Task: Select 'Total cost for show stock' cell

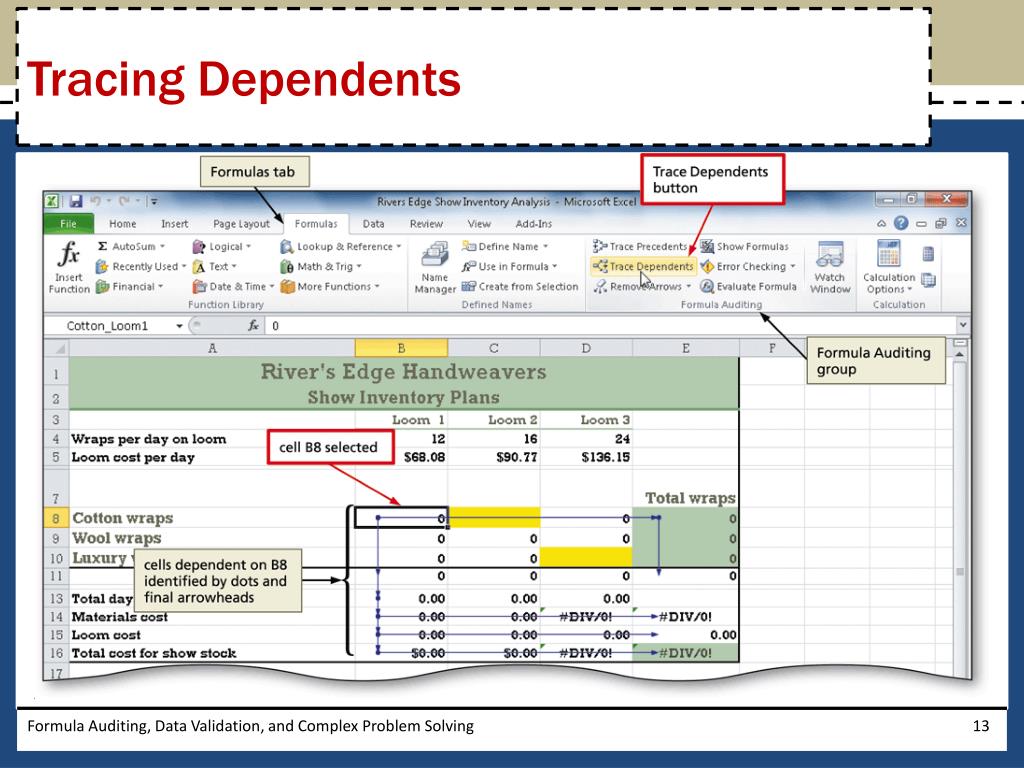Action: (x=212, y=653)
